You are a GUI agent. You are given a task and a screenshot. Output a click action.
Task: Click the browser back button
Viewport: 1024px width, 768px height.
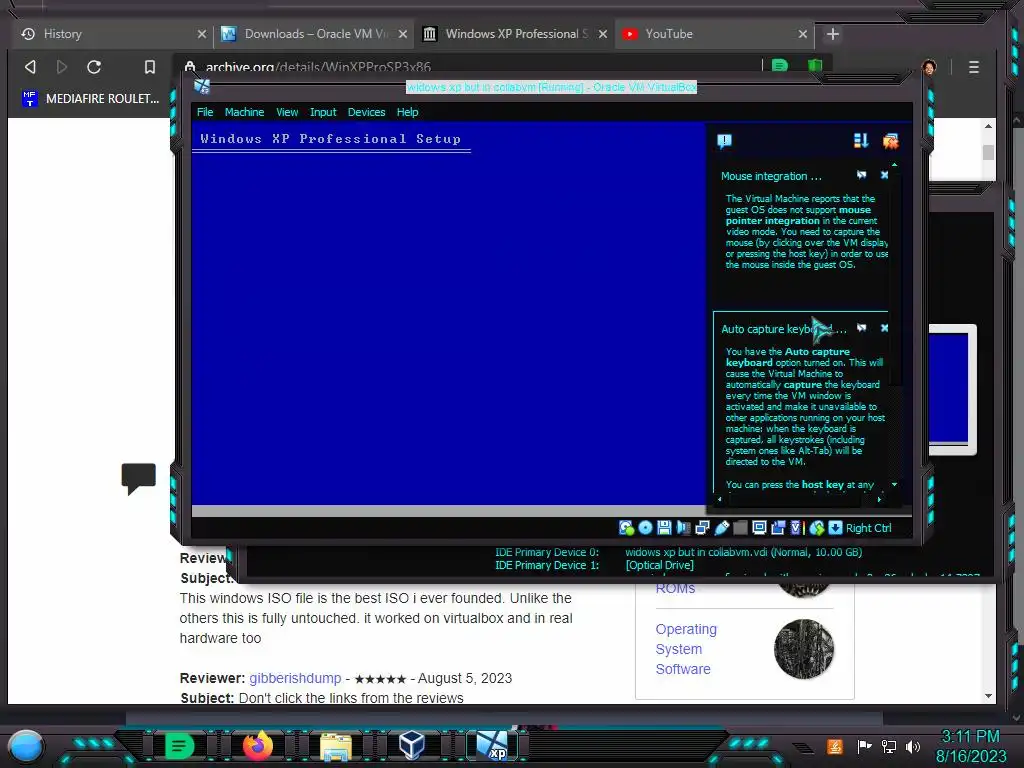pos(30,67)
